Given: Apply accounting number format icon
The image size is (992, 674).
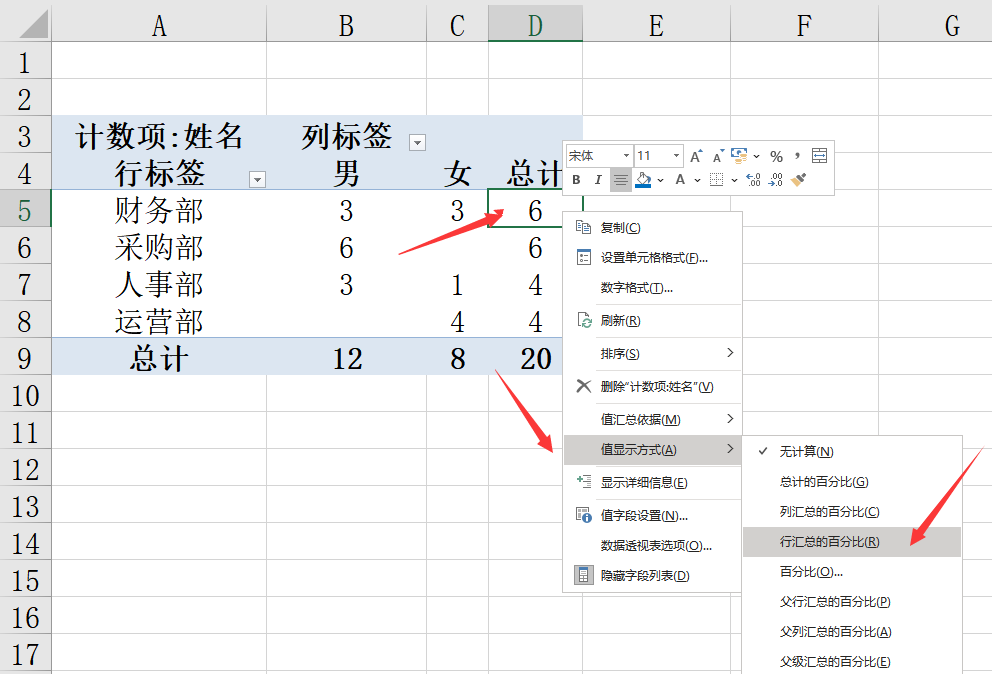Looking at the screenshot, I should click(x=739, y=156).
